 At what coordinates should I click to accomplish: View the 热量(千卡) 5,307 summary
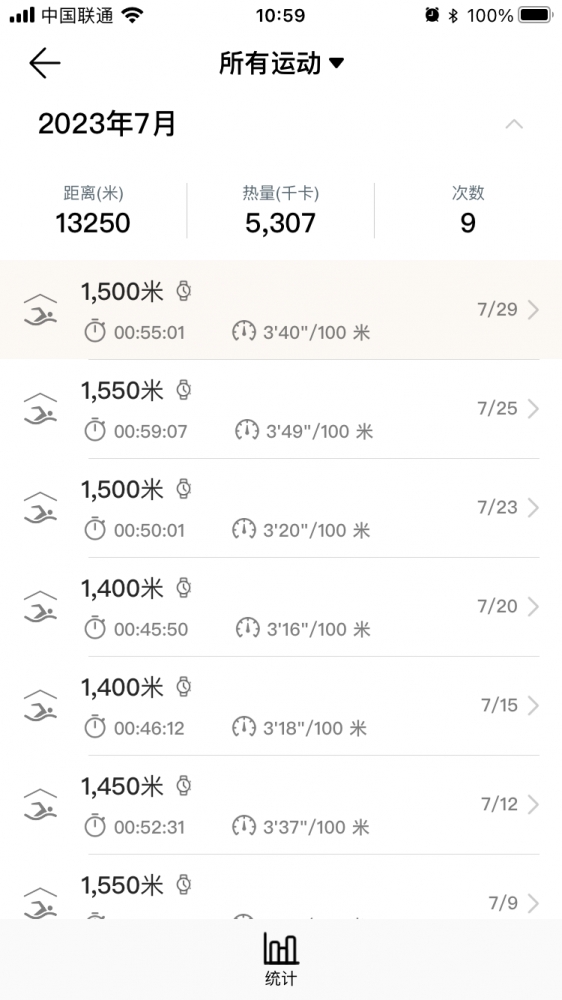(281, 211)
